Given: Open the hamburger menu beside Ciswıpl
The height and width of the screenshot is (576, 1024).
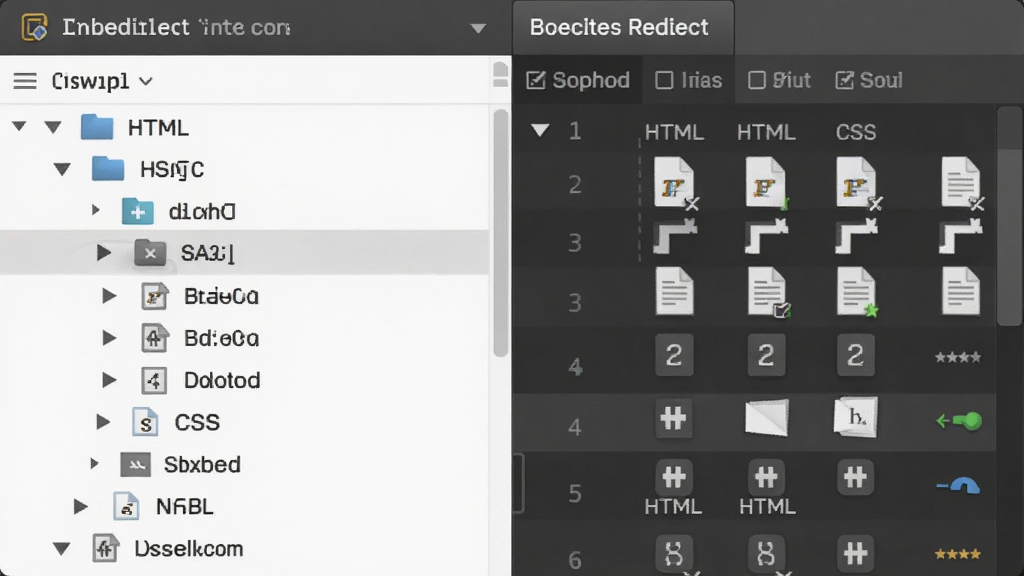Looking at the screenshot, I should tap(25, 81).
